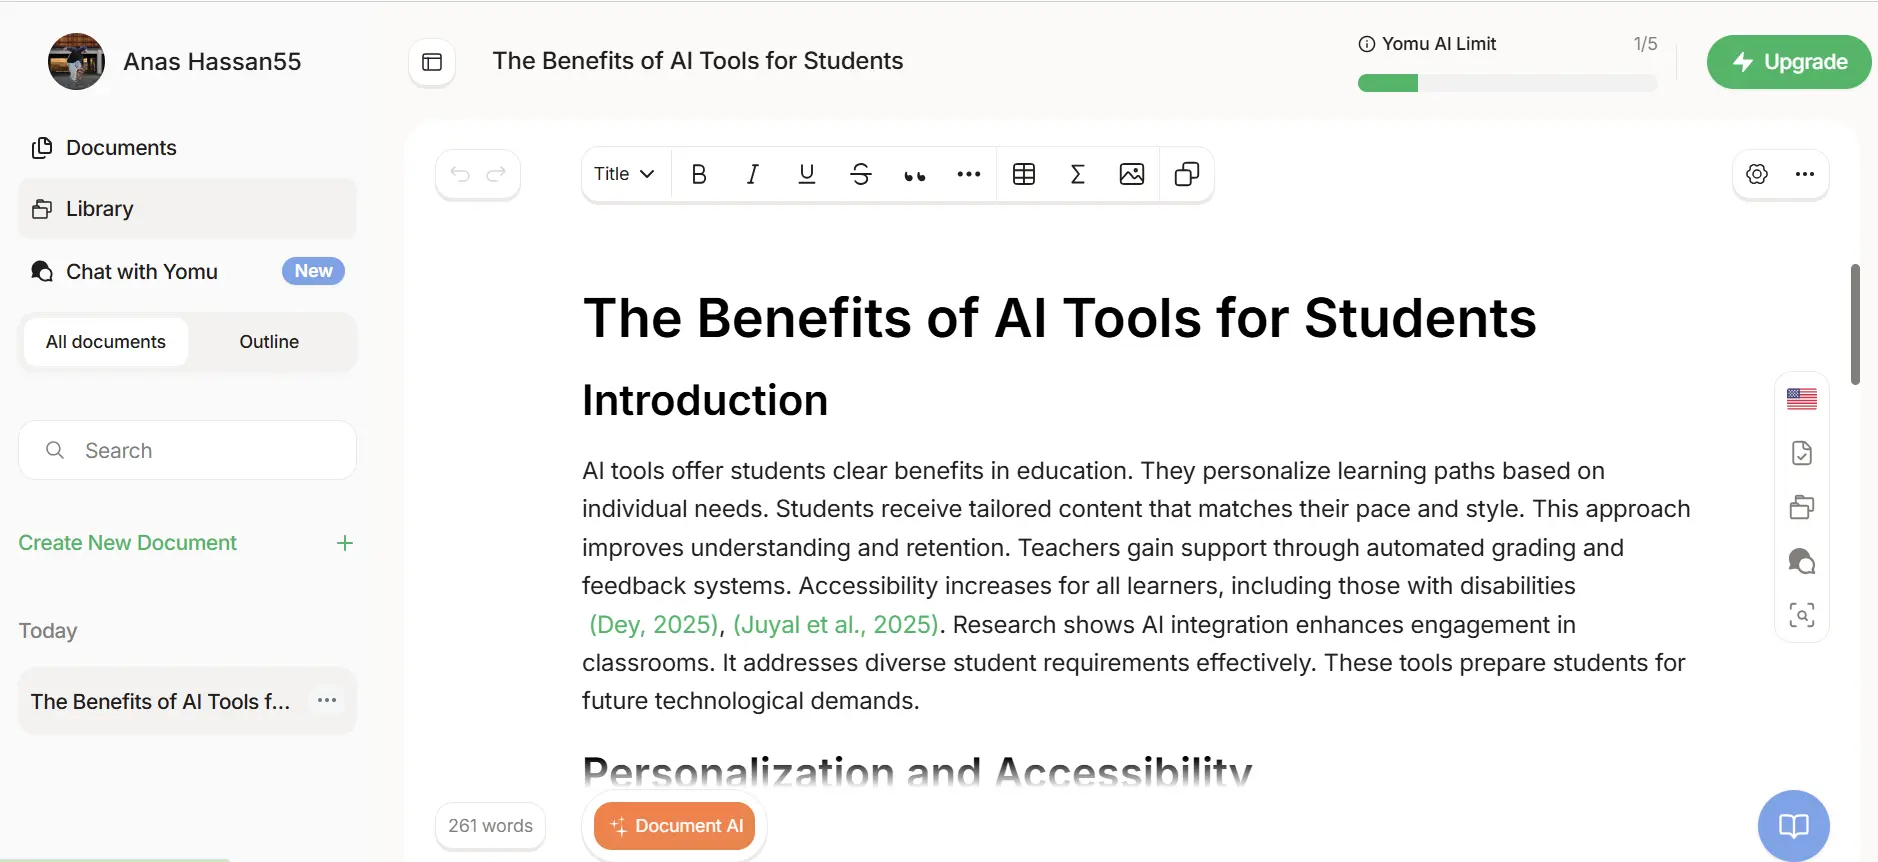Screen dimensions: 1878x862
Task: Insert a block quote
Action: [915, 174]
